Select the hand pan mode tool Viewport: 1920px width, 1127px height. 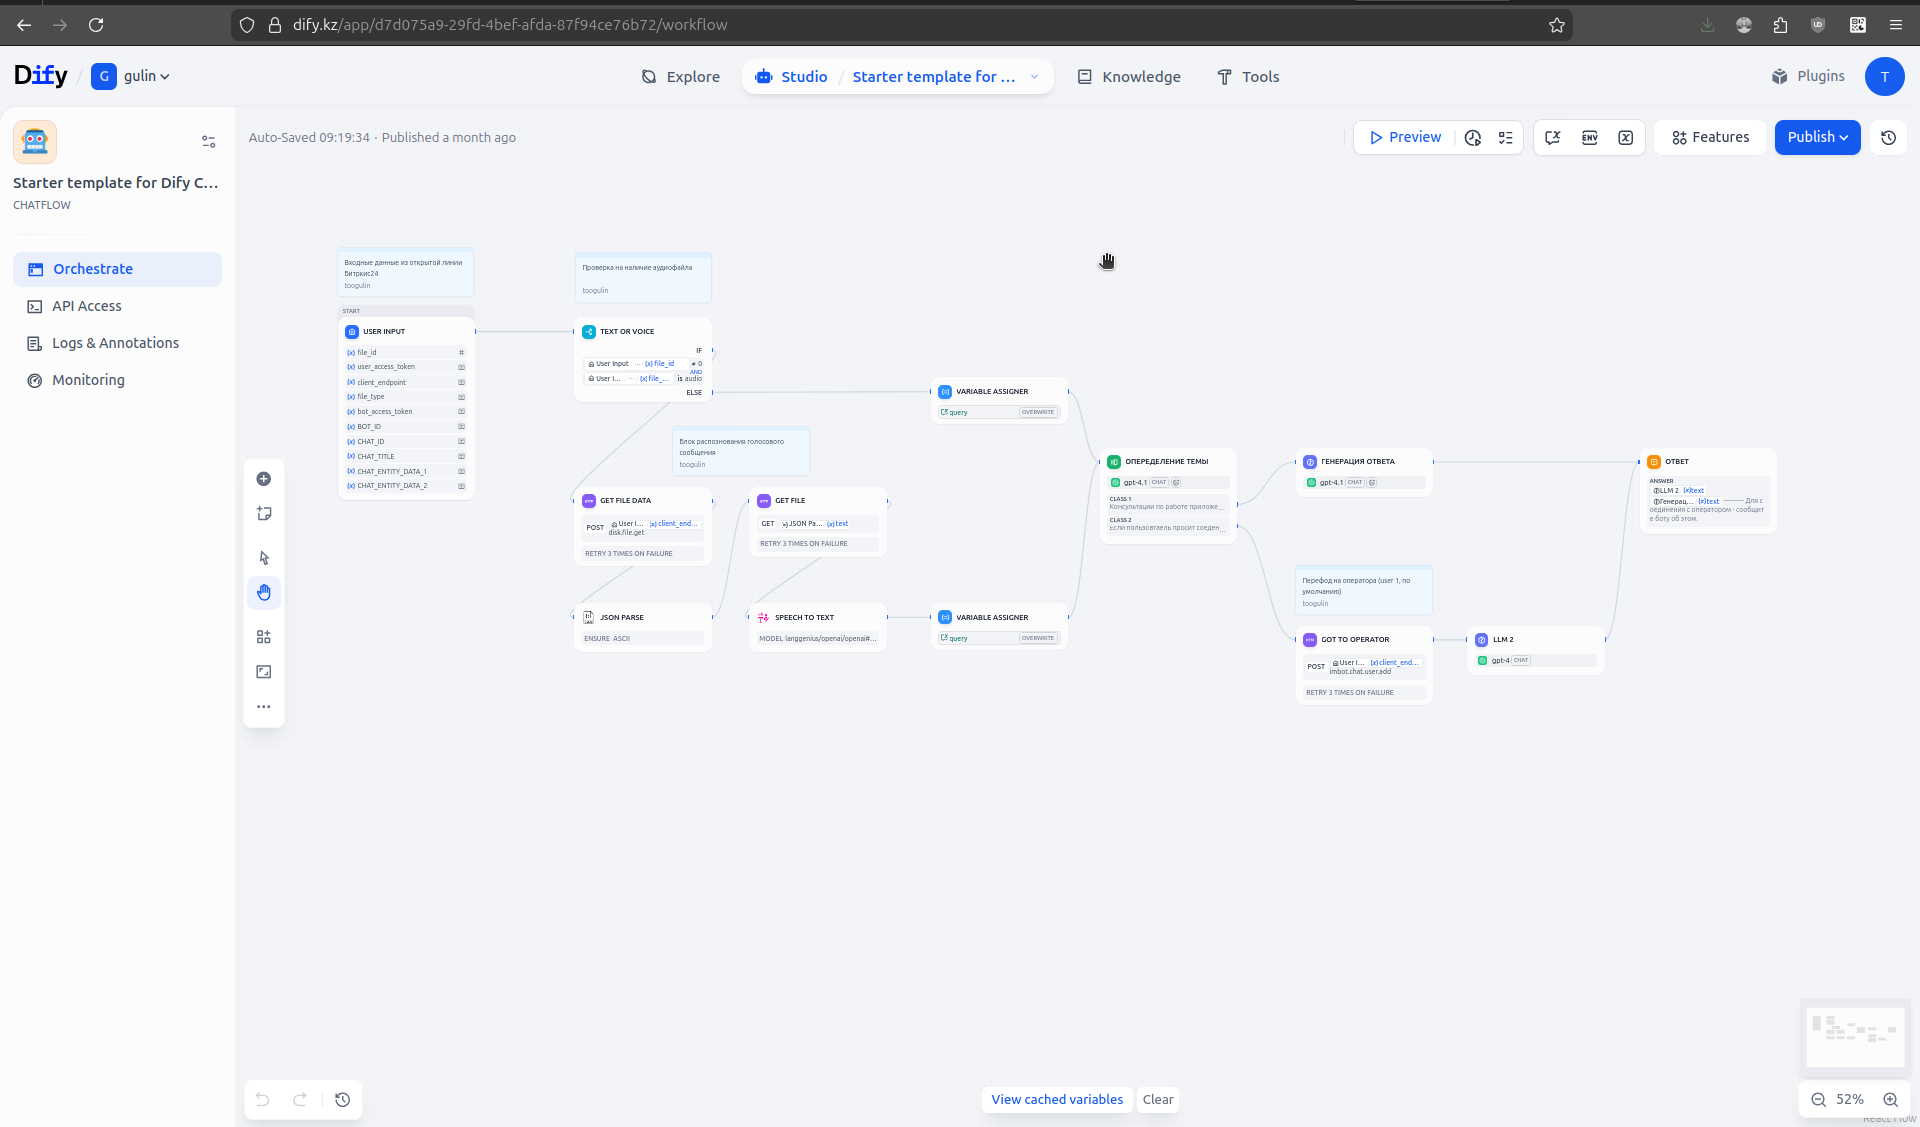tap(264, 593)
